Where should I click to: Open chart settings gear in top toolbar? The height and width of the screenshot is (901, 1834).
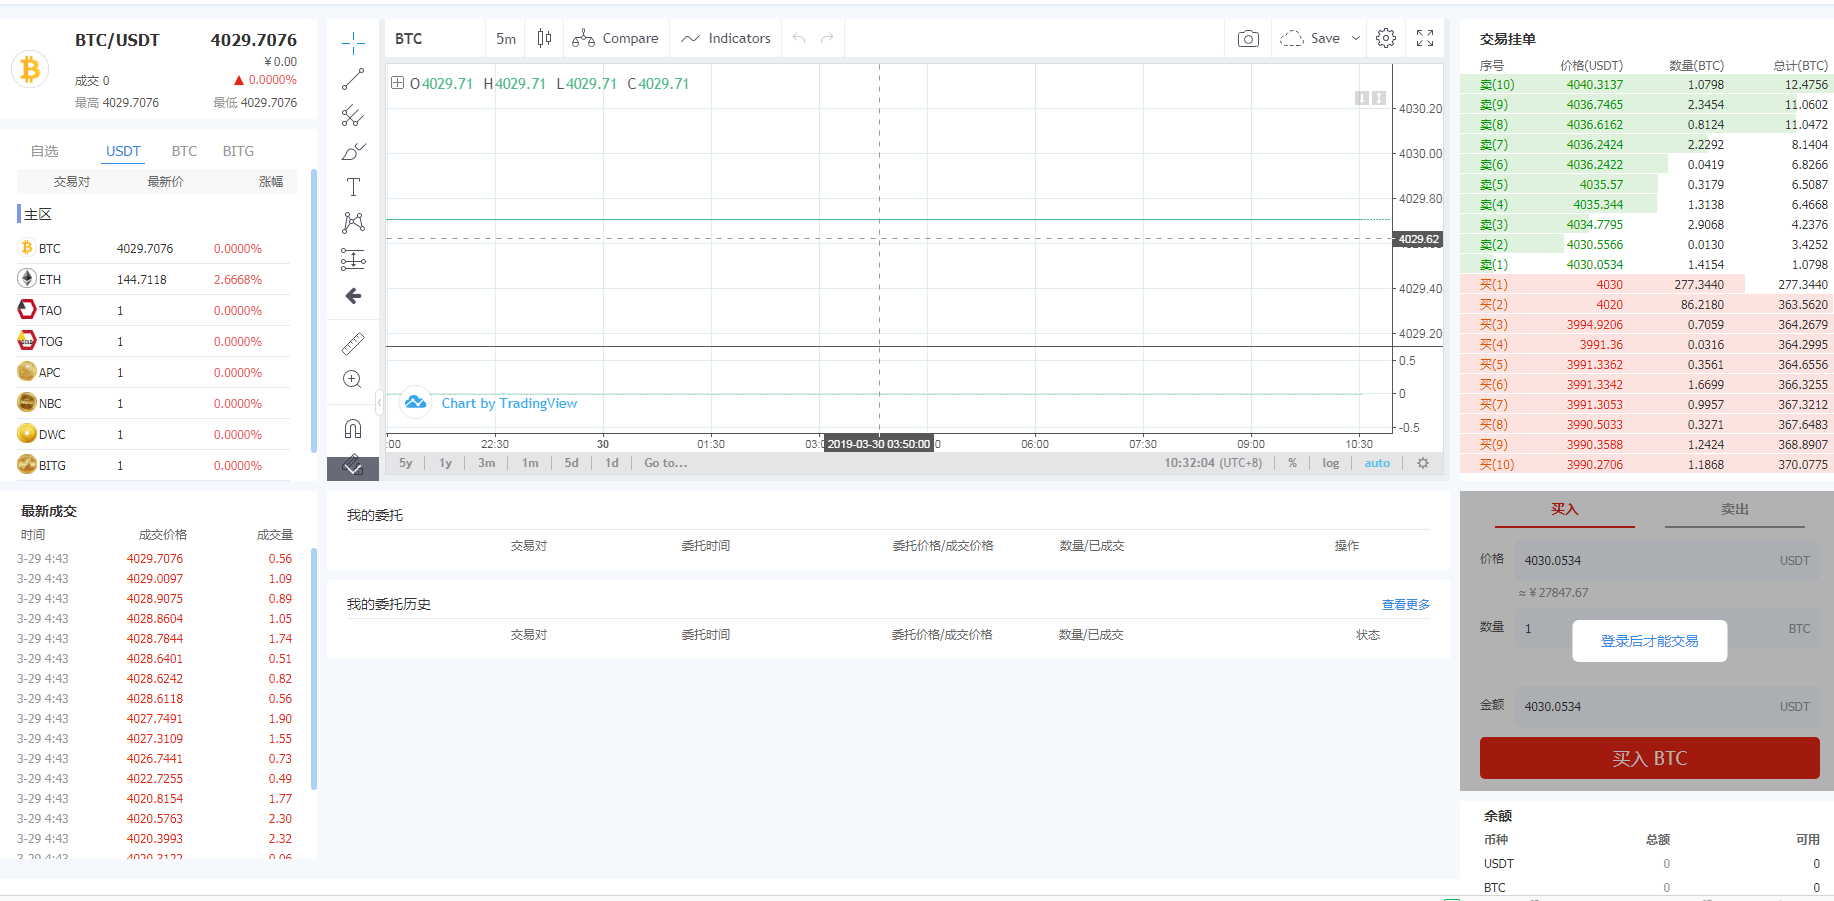click(x=1385, y=38)
